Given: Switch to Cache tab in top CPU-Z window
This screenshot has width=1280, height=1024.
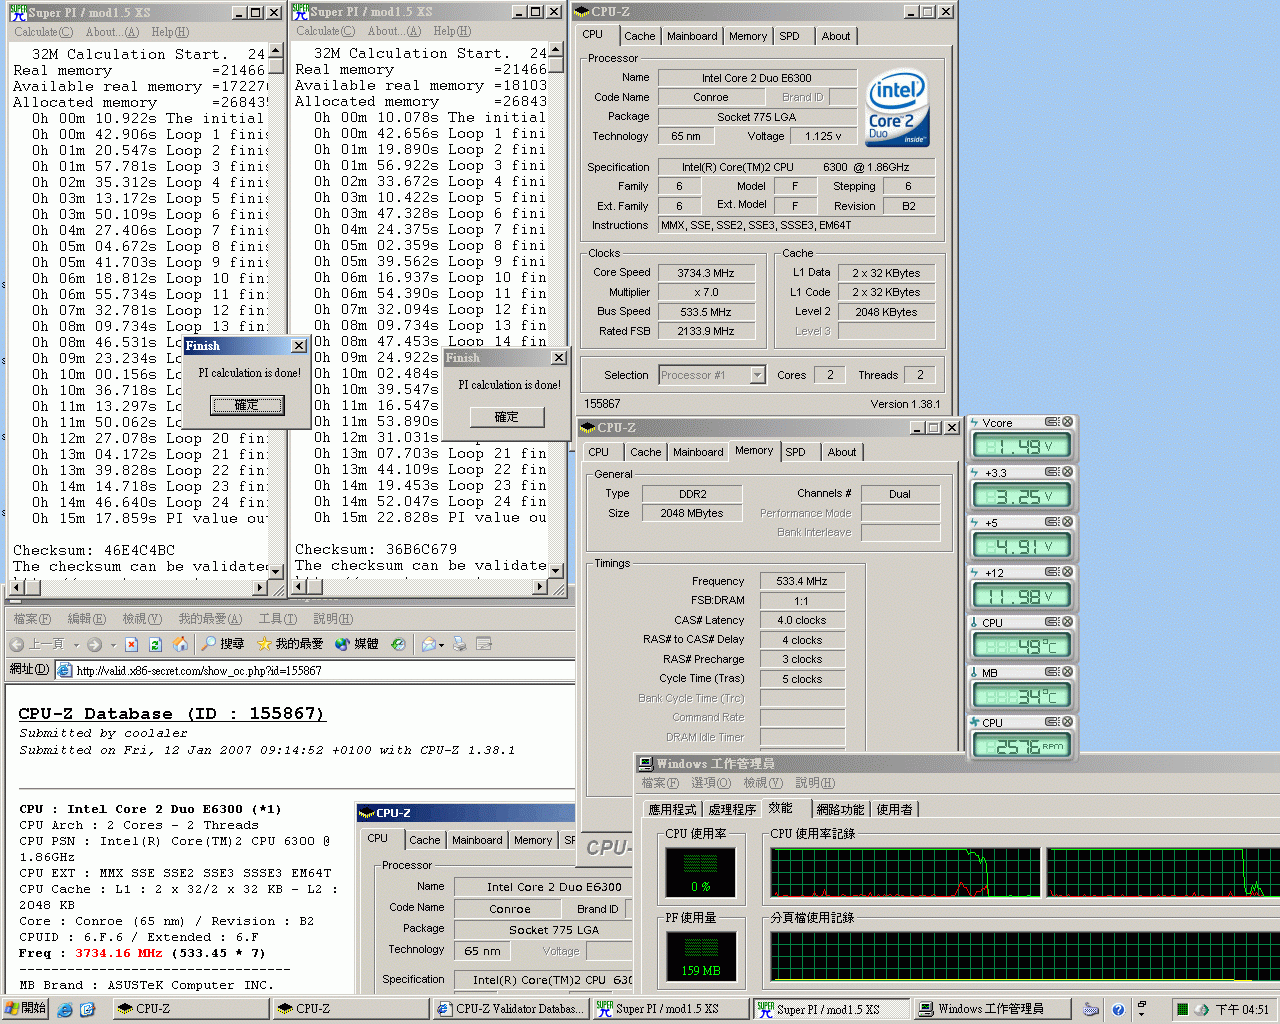Looking at the screenshot, I should 640,36.
